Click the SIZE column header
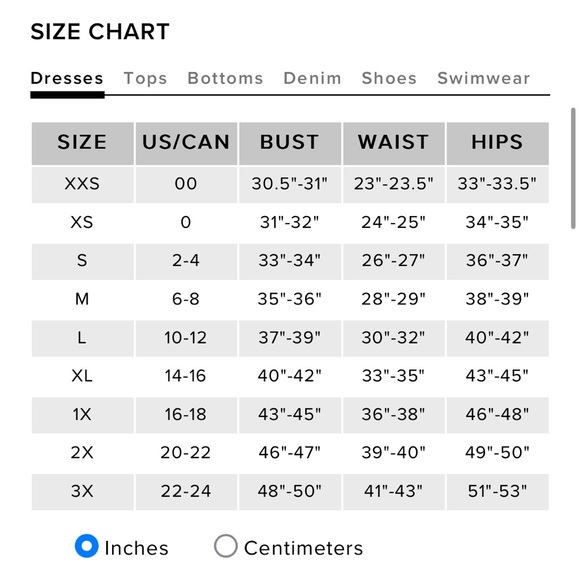This screenshot has height=580, width=580. click(82, 143)
